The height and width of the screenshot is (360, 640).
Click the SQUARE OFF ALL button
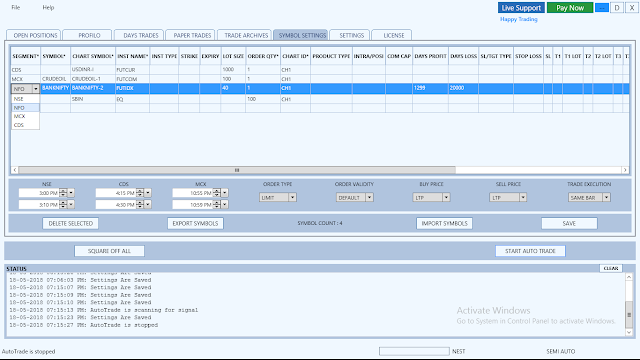tap(109, 251)
